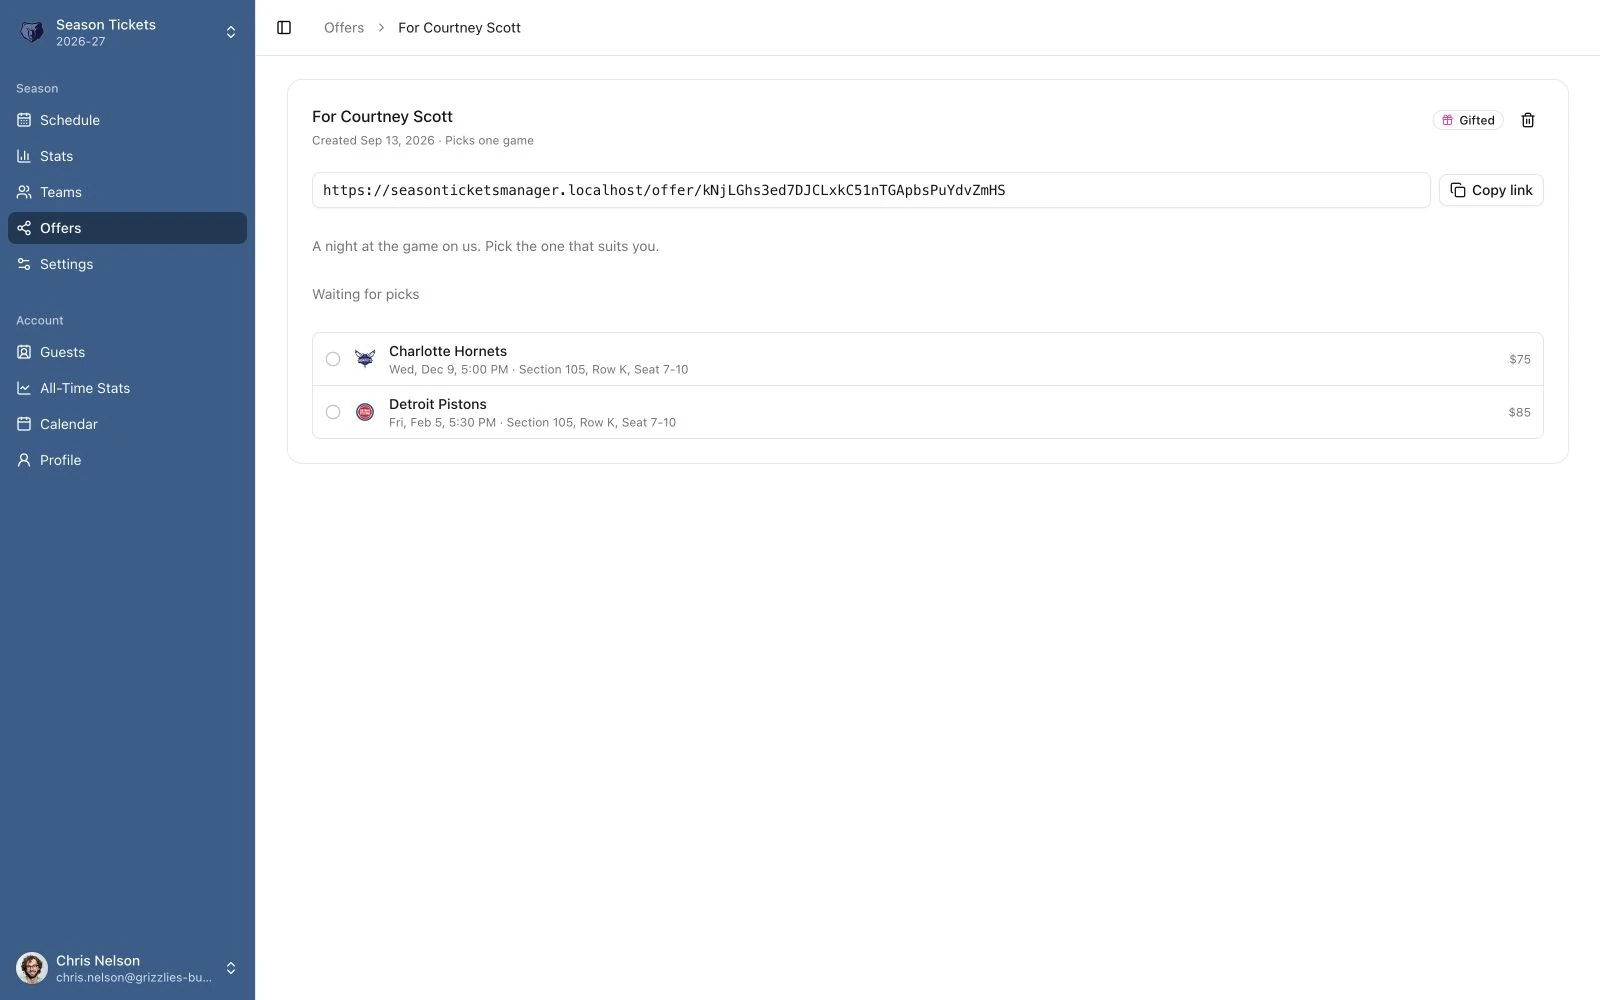Click Chris Nelson's avatar photo
Image resolution: width=1600 pixels, height=1000 pixels.
point(32,968)
